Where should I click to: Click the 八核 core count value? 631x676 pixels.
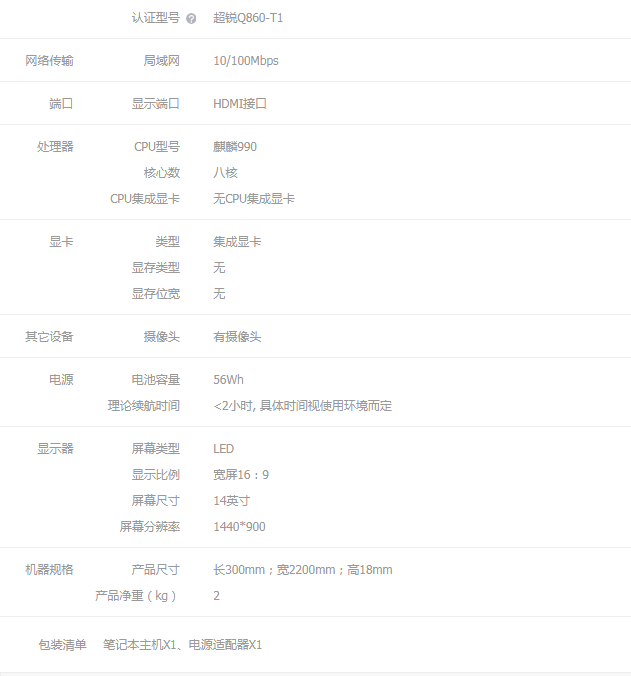225,173
